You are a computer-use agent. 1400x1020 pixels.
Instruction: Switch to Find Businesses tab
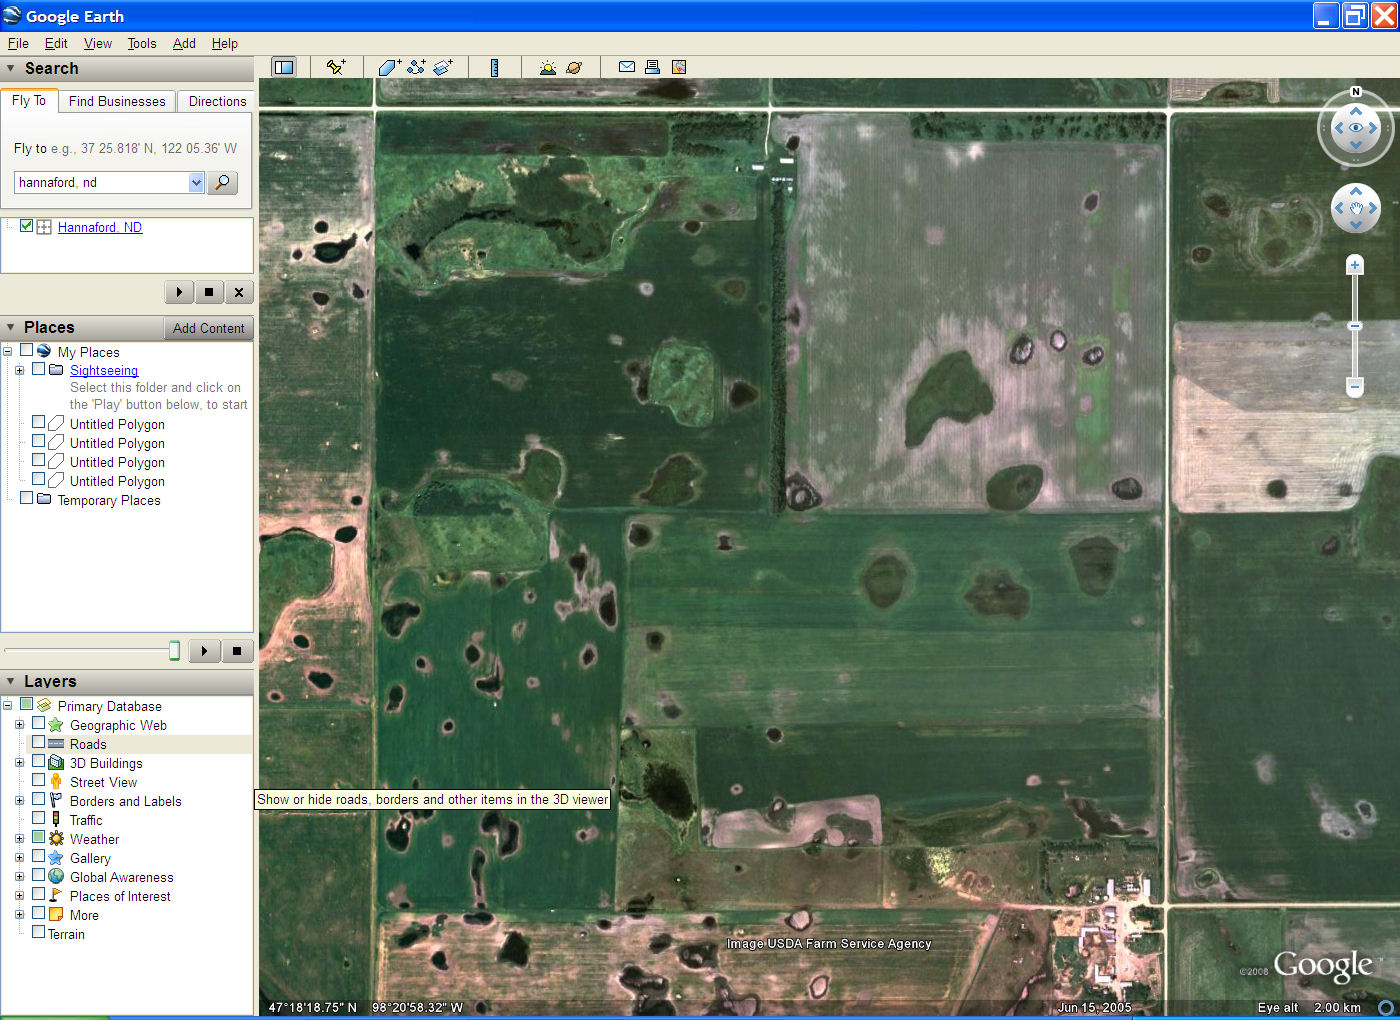click(x=117, y=101)
